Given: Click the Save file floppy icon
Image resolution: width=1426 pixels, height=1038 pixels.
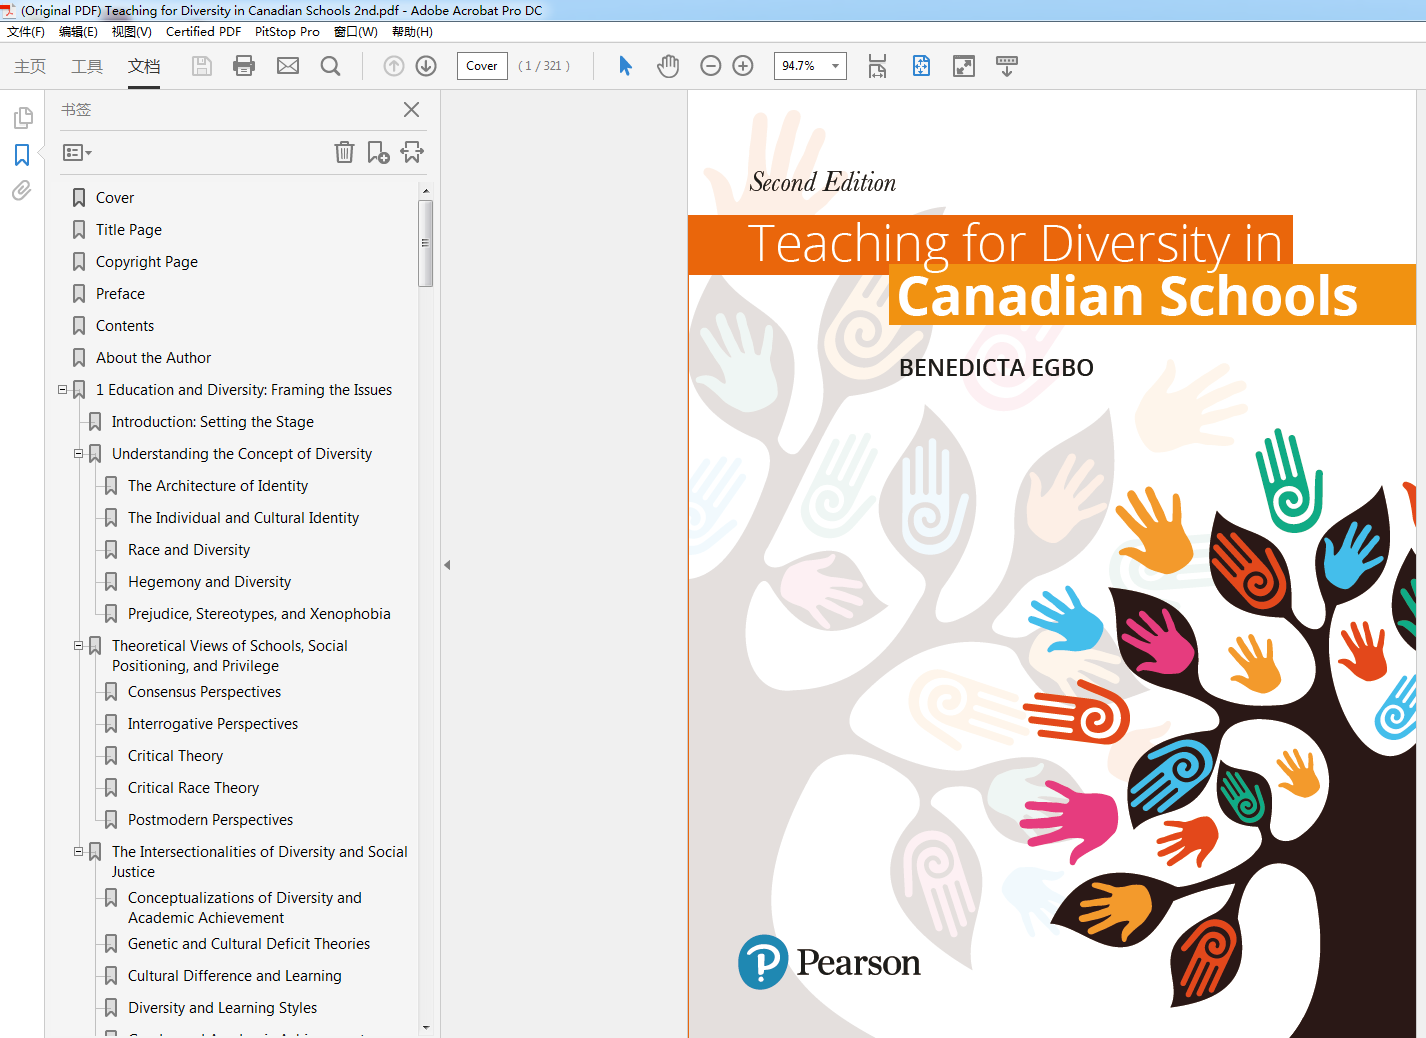Looking at the screenshot, I should (x=202, y=66).
